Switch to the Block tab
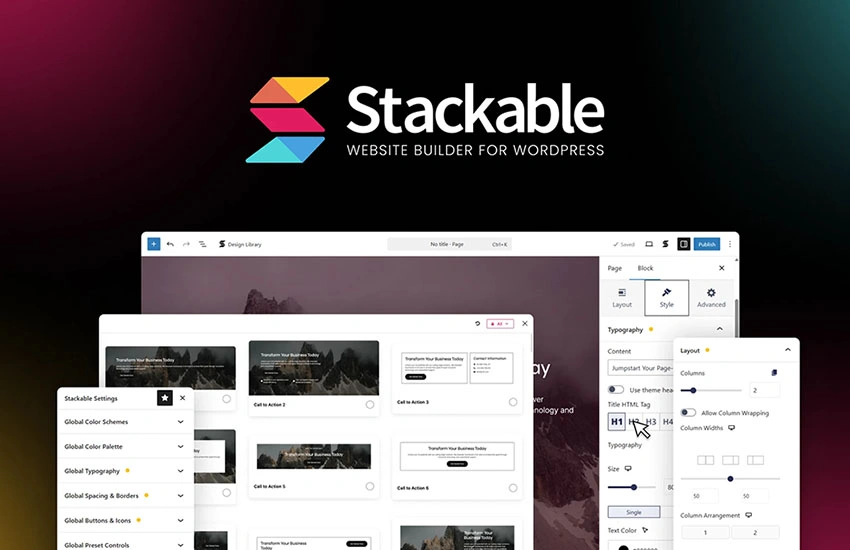The image size is (850, 550). (645, 268)
